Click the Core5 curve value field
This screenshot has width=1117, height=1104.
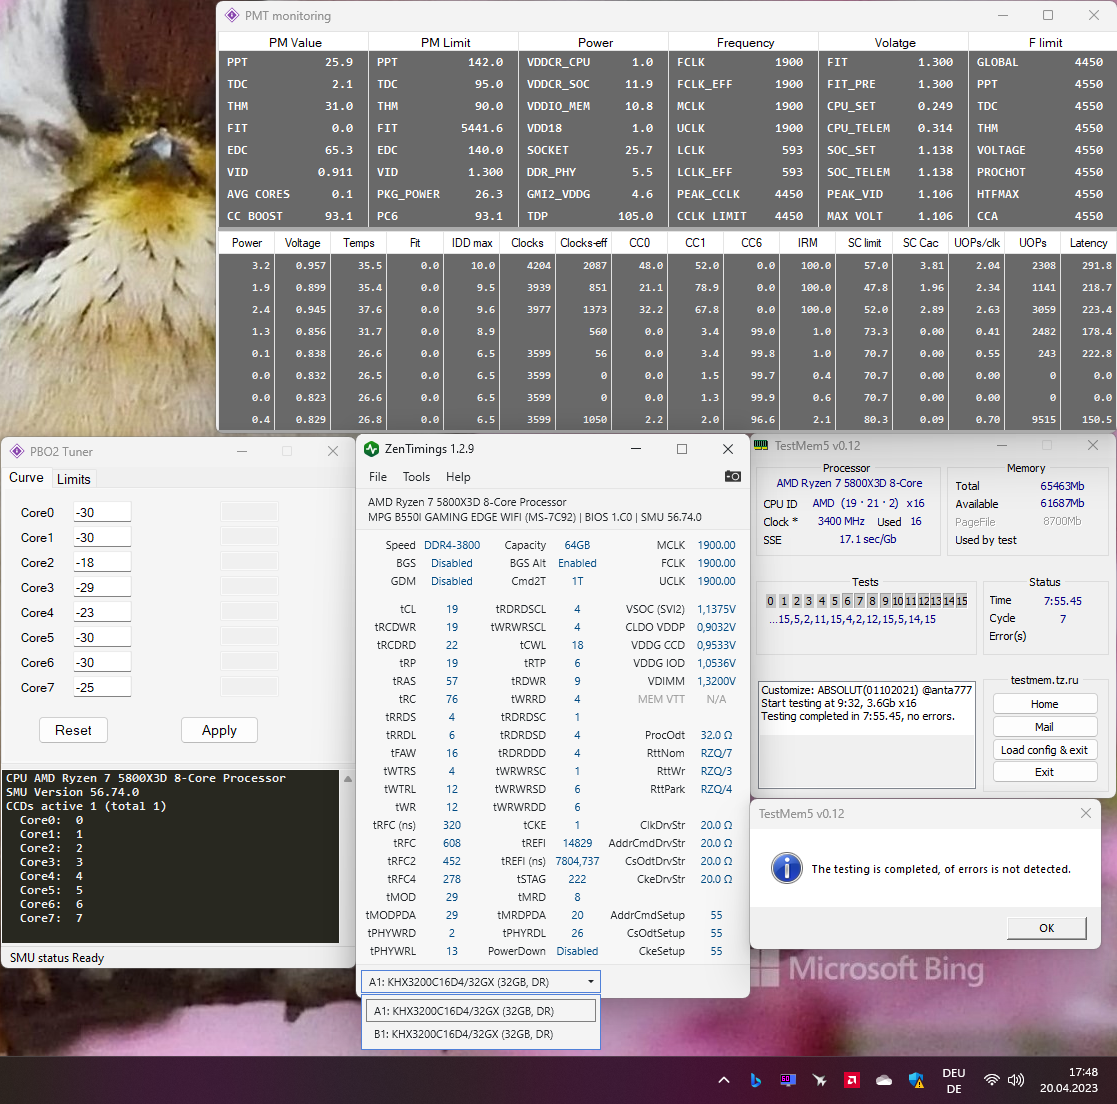(103, 637)
